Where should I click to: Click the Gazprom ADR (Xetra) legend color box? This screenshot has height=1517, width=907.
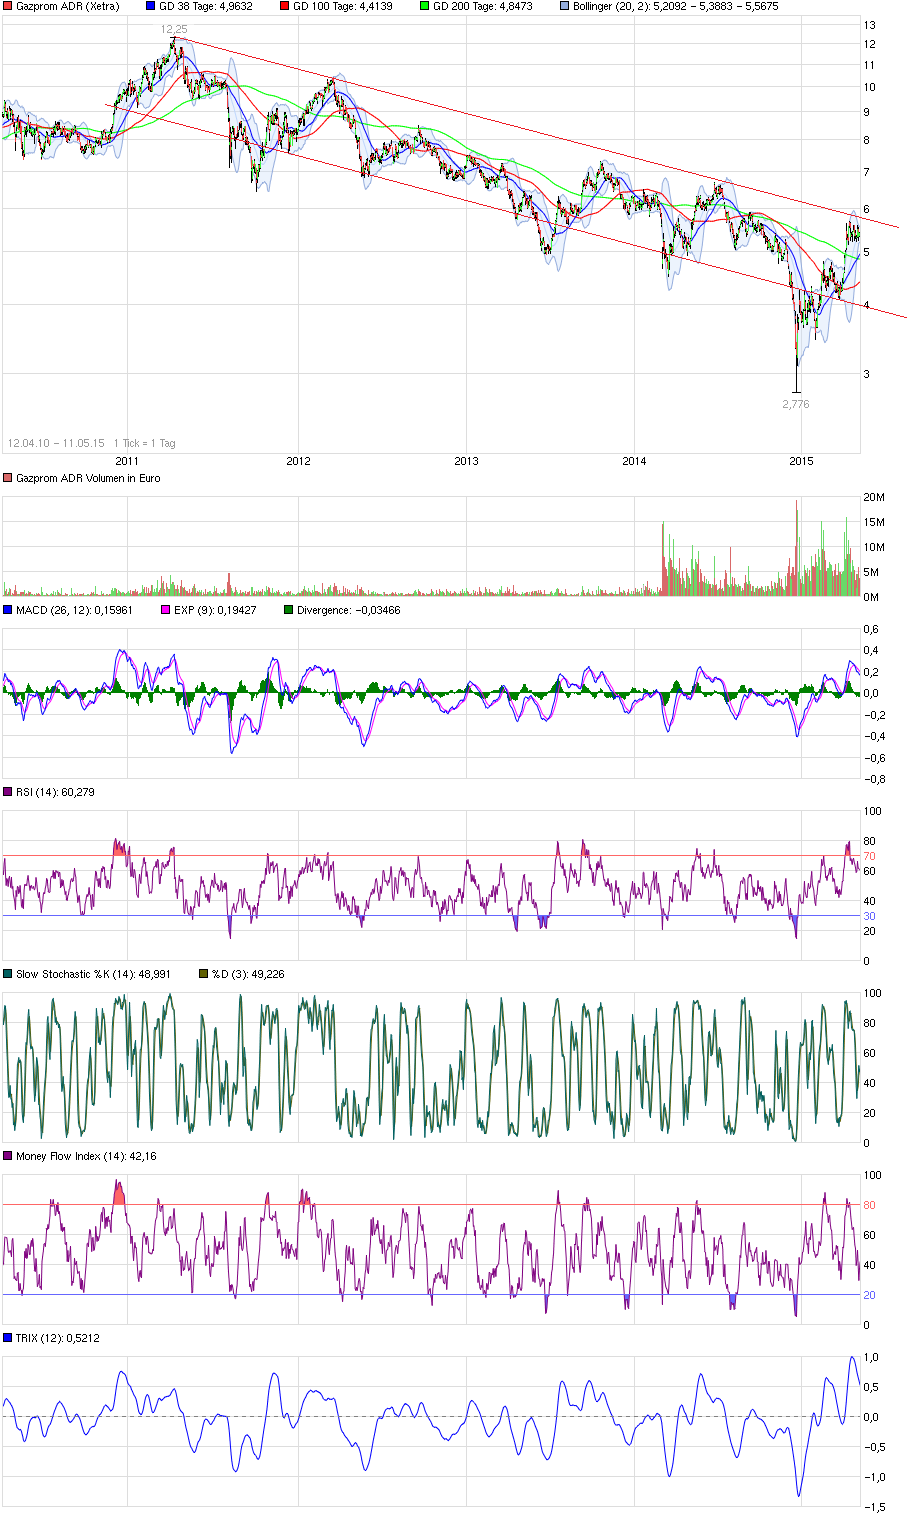(8, 6)
